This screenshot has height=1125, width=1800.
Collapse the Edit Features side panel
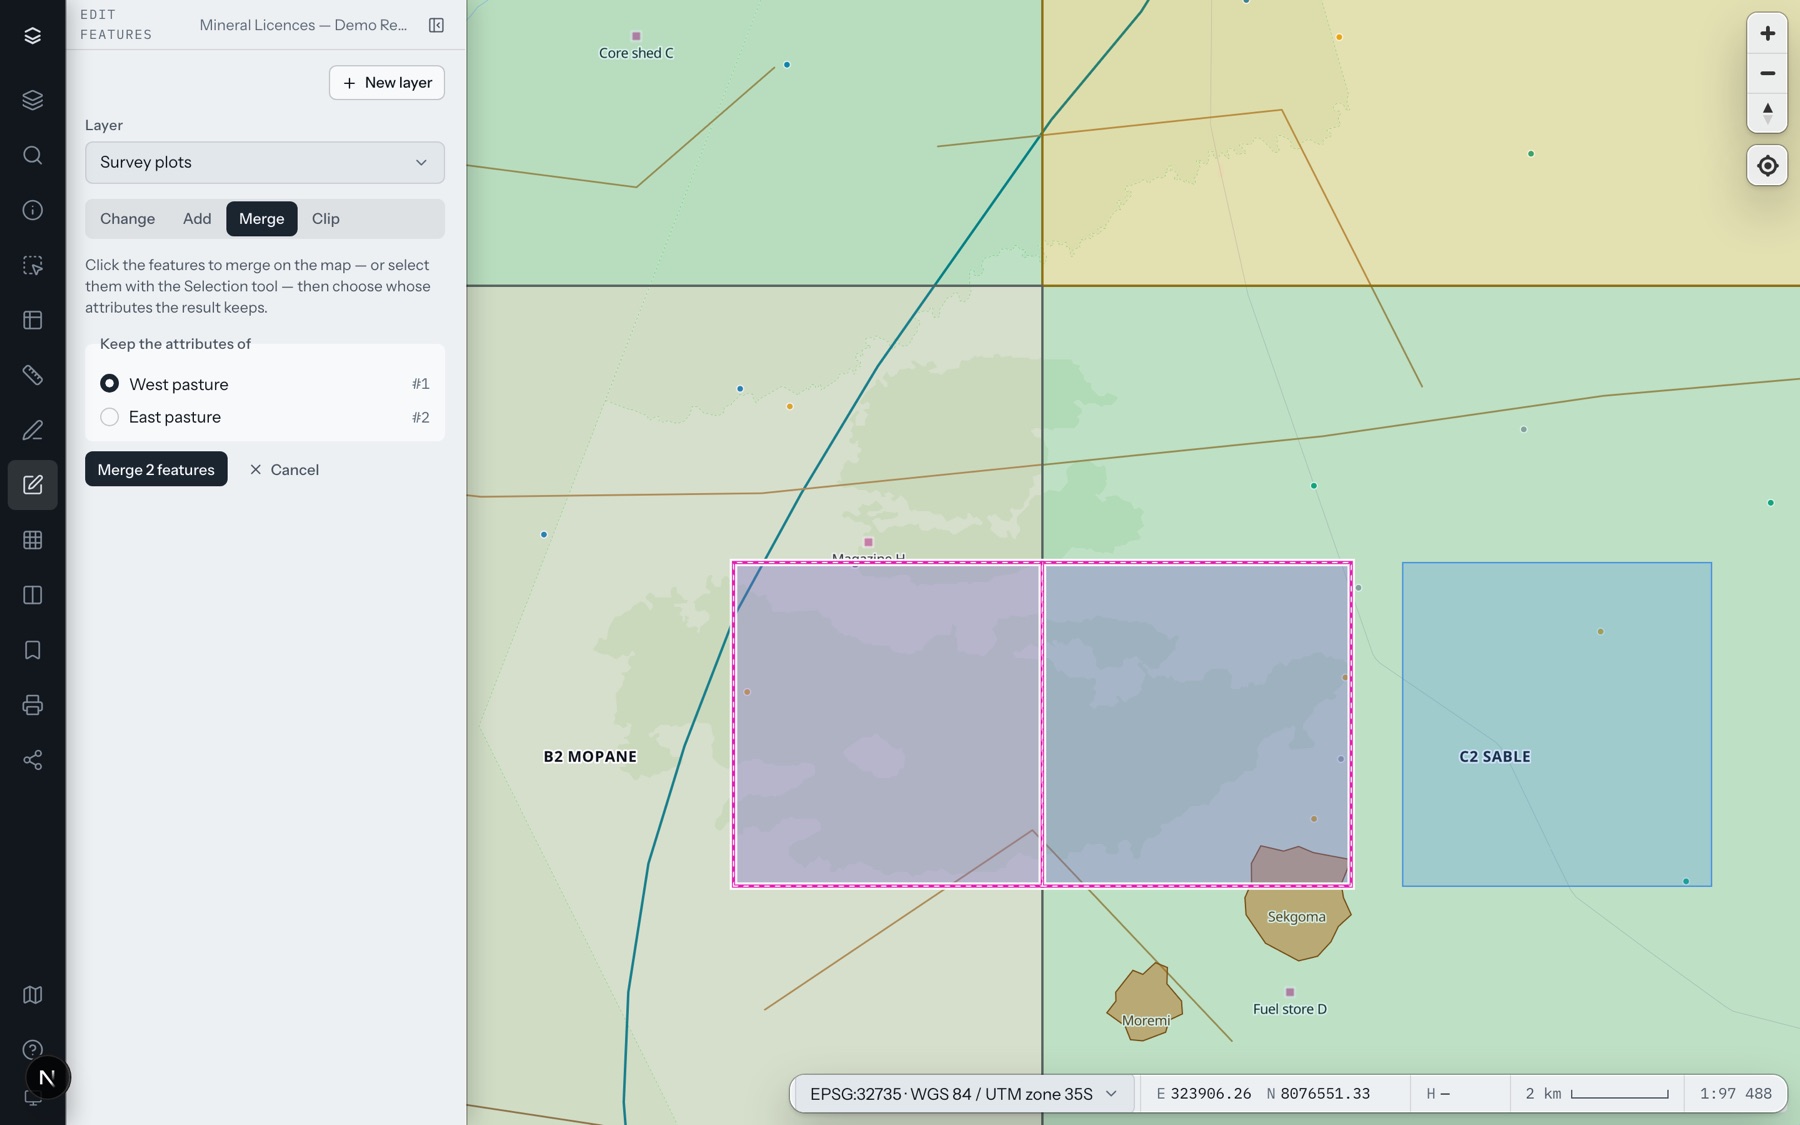pyautogui.click(x=436, y=25)
